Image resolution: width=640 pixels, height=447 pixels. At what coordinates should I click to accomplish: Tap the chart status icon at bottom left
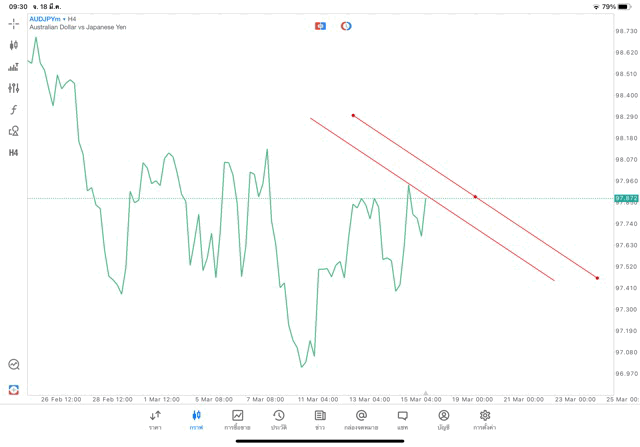pos(14,365)
